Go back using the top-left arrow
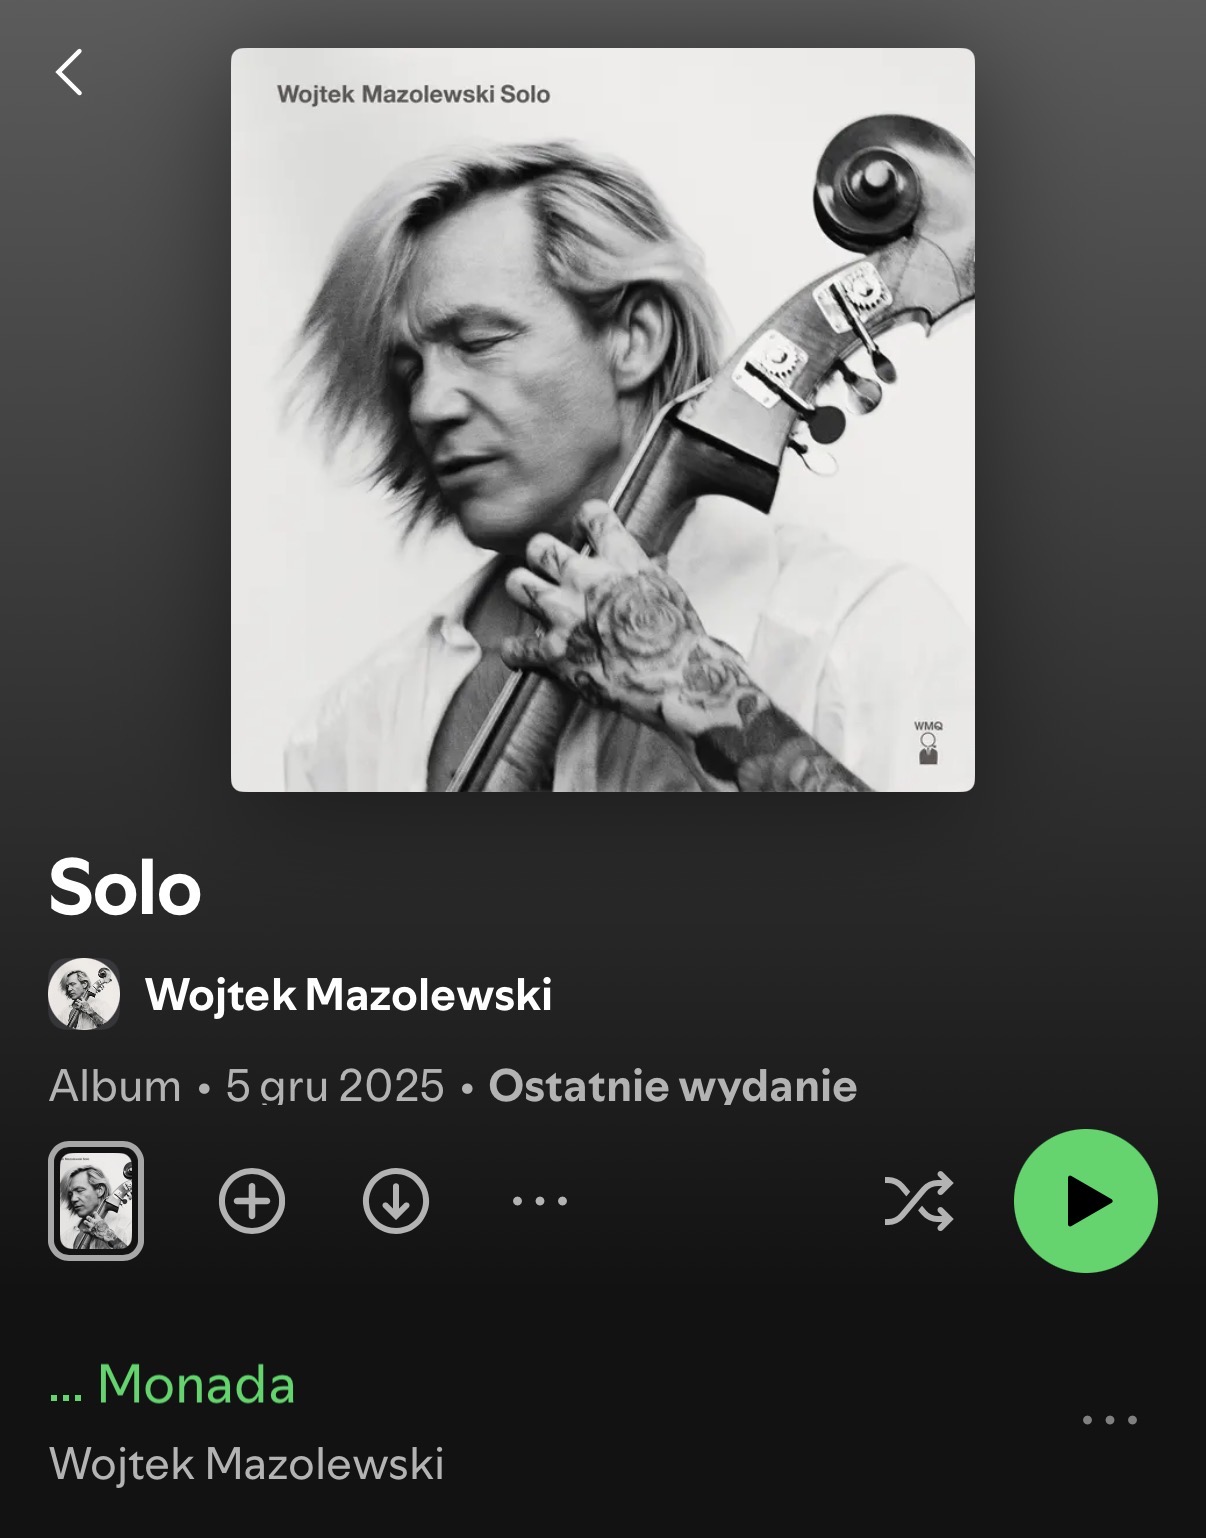Screen dimensions: 1206x1538 click(x=69, y=72)
